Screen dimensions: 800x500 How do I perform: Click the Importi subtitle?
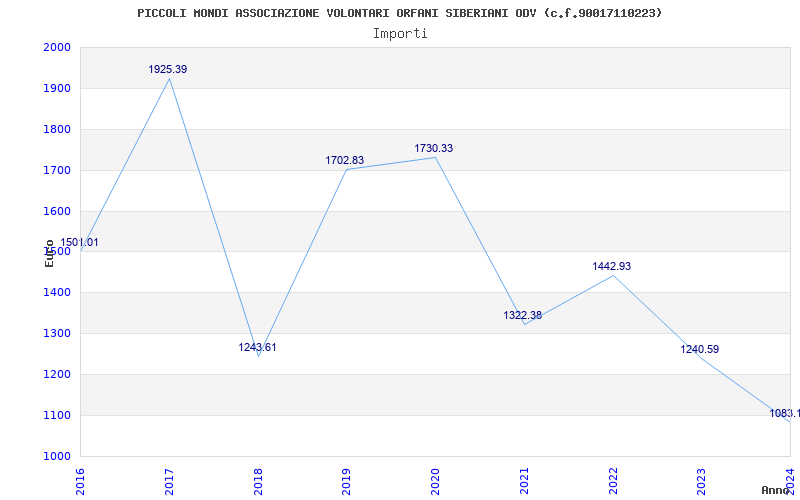(400, 34)
